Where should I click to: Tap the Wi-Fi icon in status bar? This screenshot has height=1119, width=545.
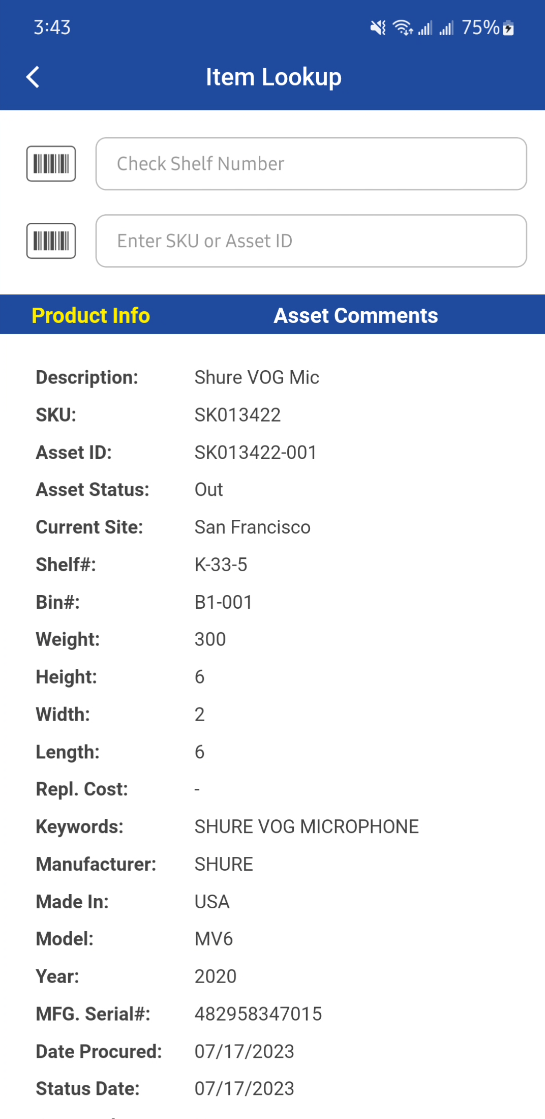(x=402, y=28)
